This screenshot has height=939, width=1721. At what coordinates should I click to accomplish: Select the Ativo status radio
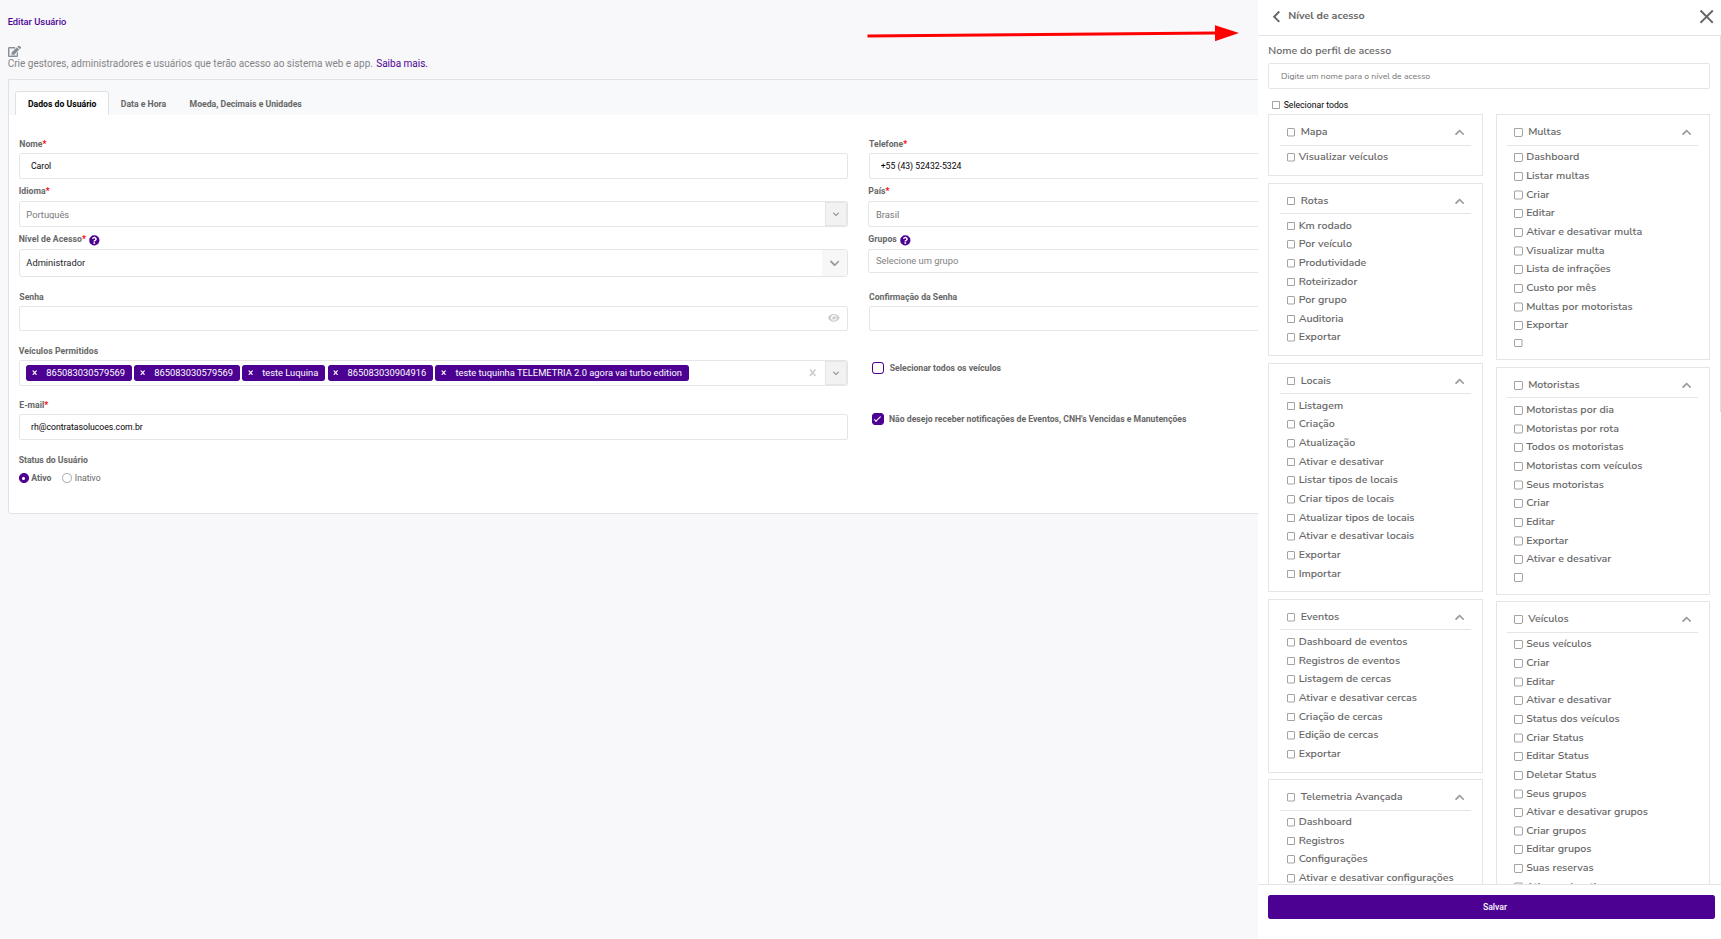click(24, 478)
